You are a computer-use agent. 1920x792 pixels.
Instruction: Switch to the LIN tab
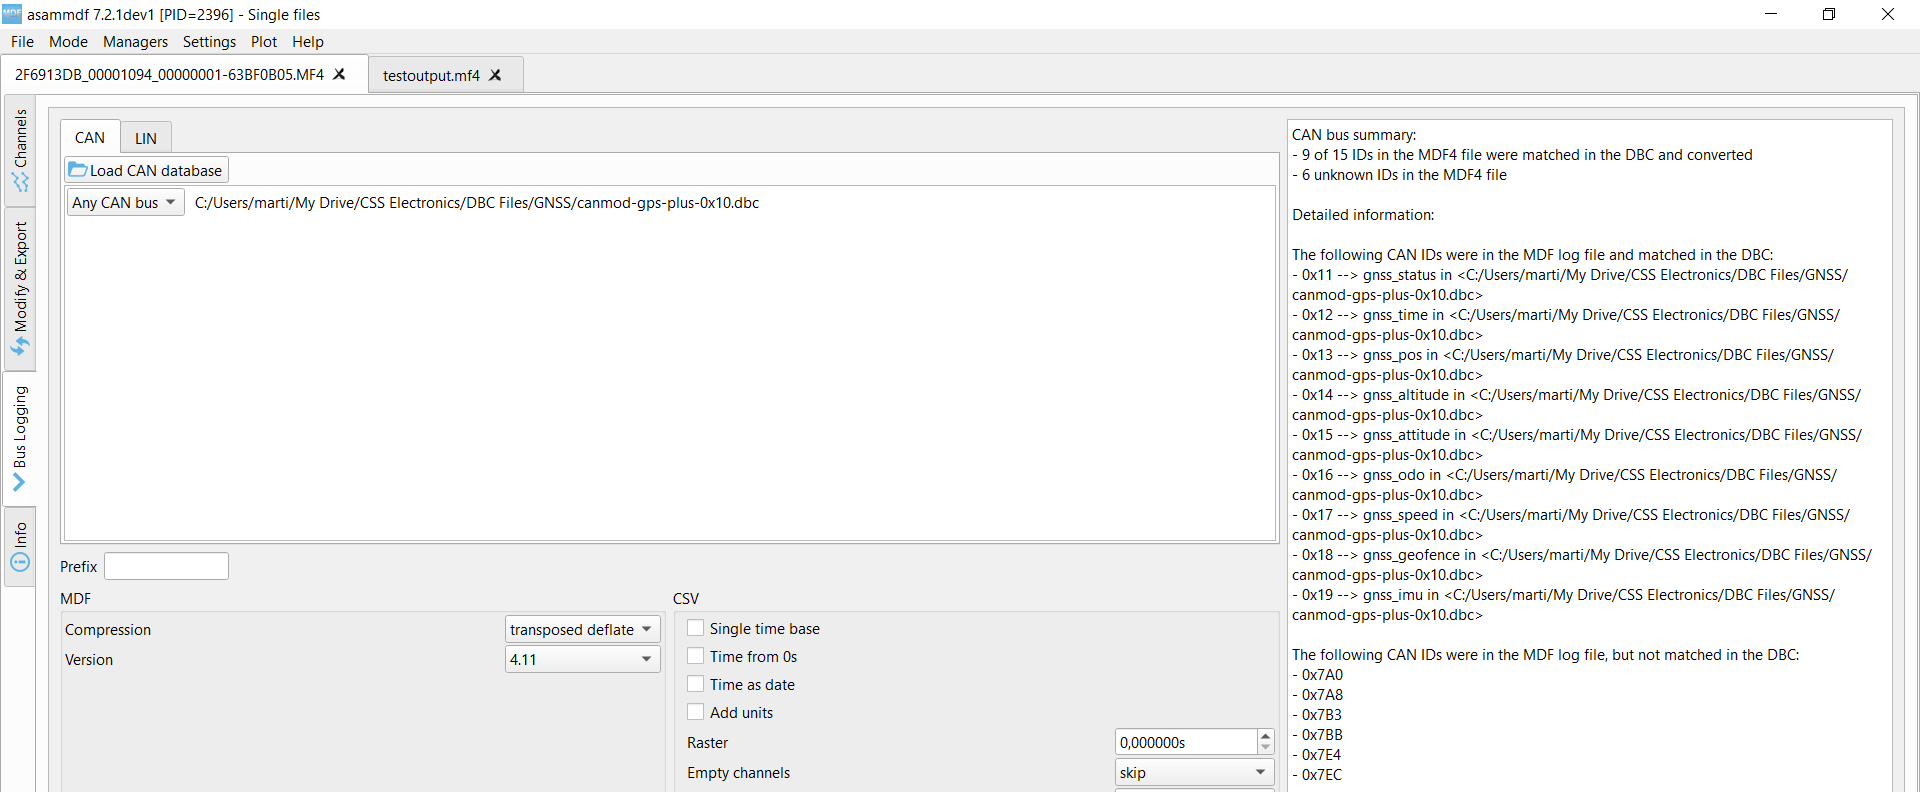146,138
